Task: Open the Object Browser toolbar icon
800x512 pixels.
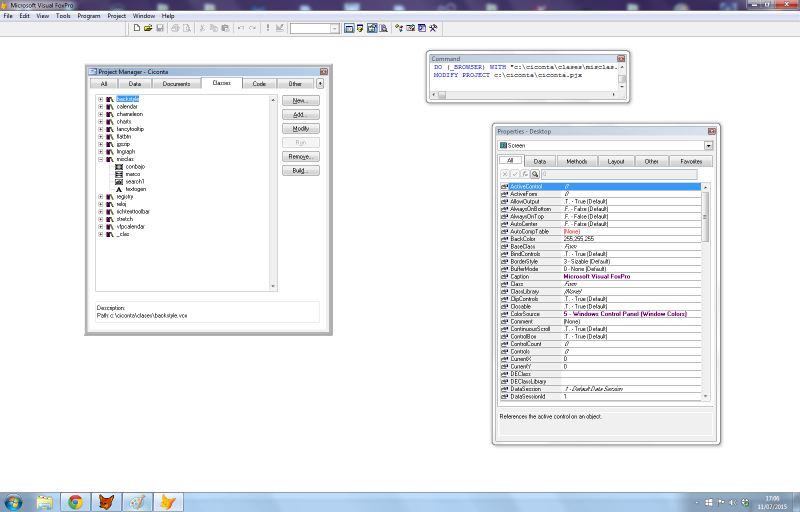Action: tap(410, 29)
